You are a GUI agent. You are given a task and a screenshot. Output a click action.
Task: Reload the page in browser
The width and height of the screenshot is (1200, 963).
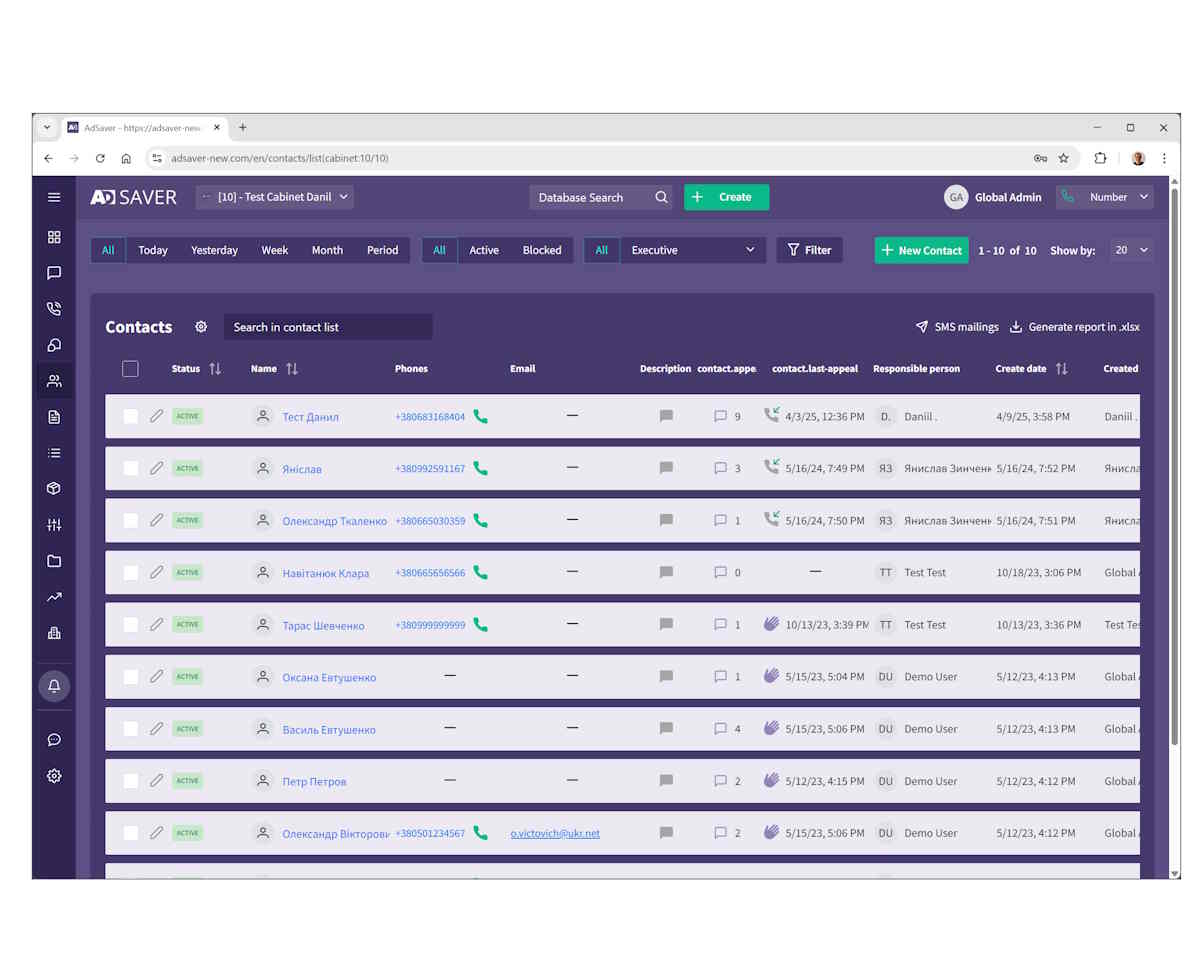(100, 158)
